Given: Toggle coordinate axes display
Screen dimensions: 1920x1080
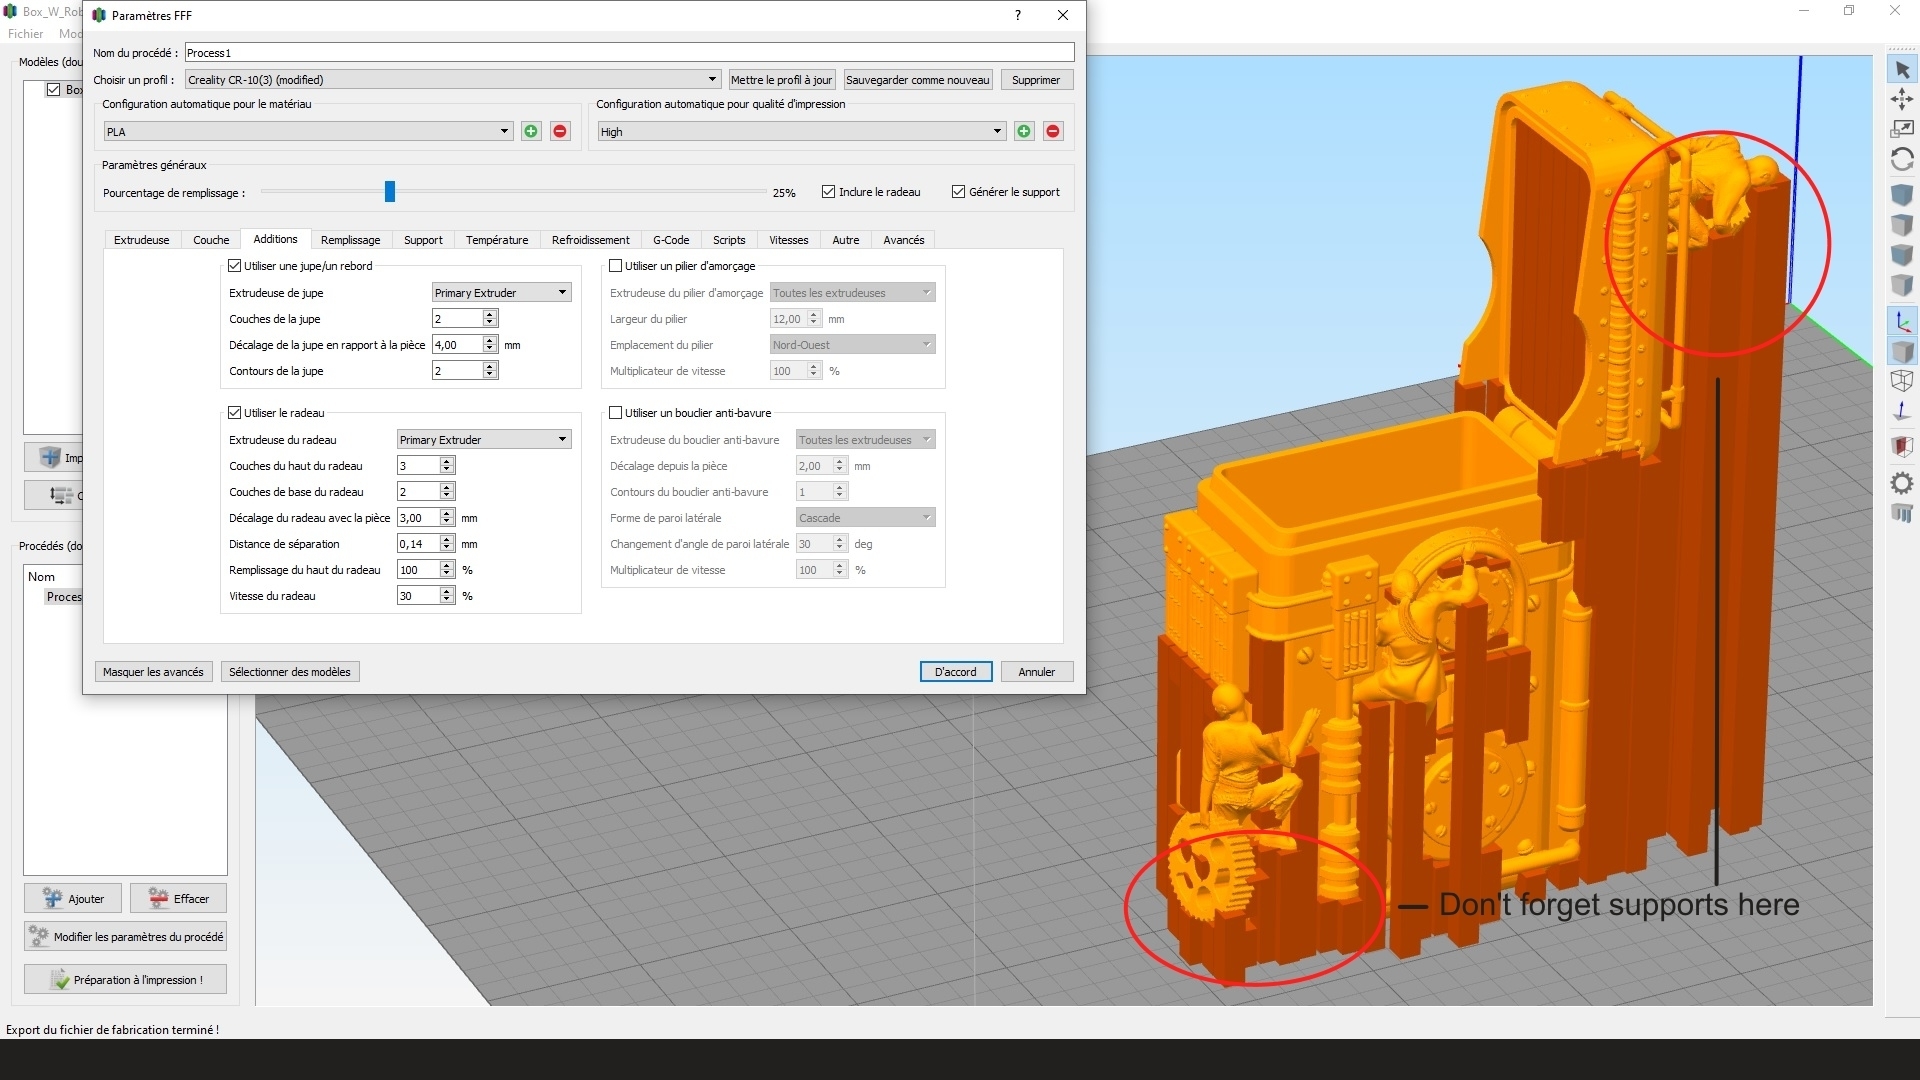Looking at the screenshot, I should [x=1901, y=321].
